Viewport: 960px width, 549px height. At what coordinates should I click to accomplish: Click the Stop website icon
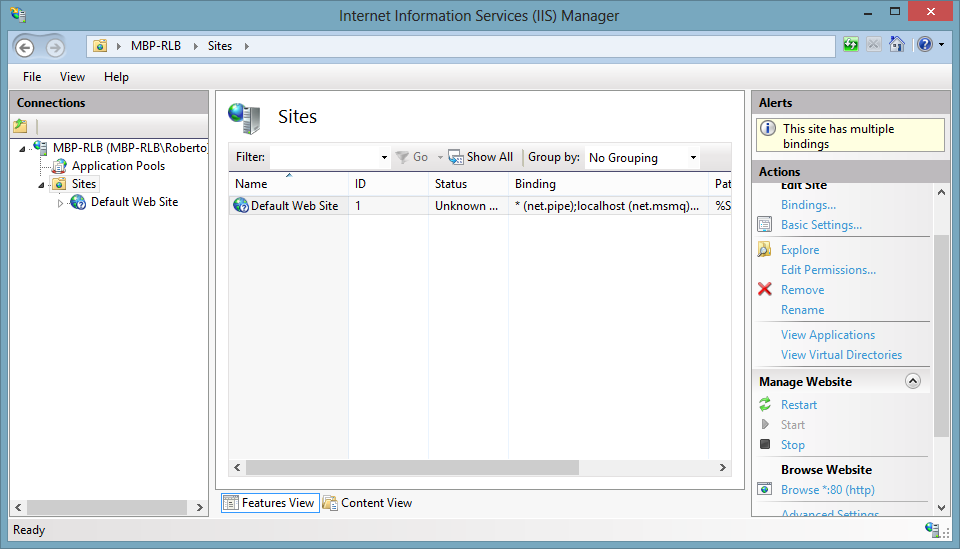pyautogui.click(x=765, y=445)
